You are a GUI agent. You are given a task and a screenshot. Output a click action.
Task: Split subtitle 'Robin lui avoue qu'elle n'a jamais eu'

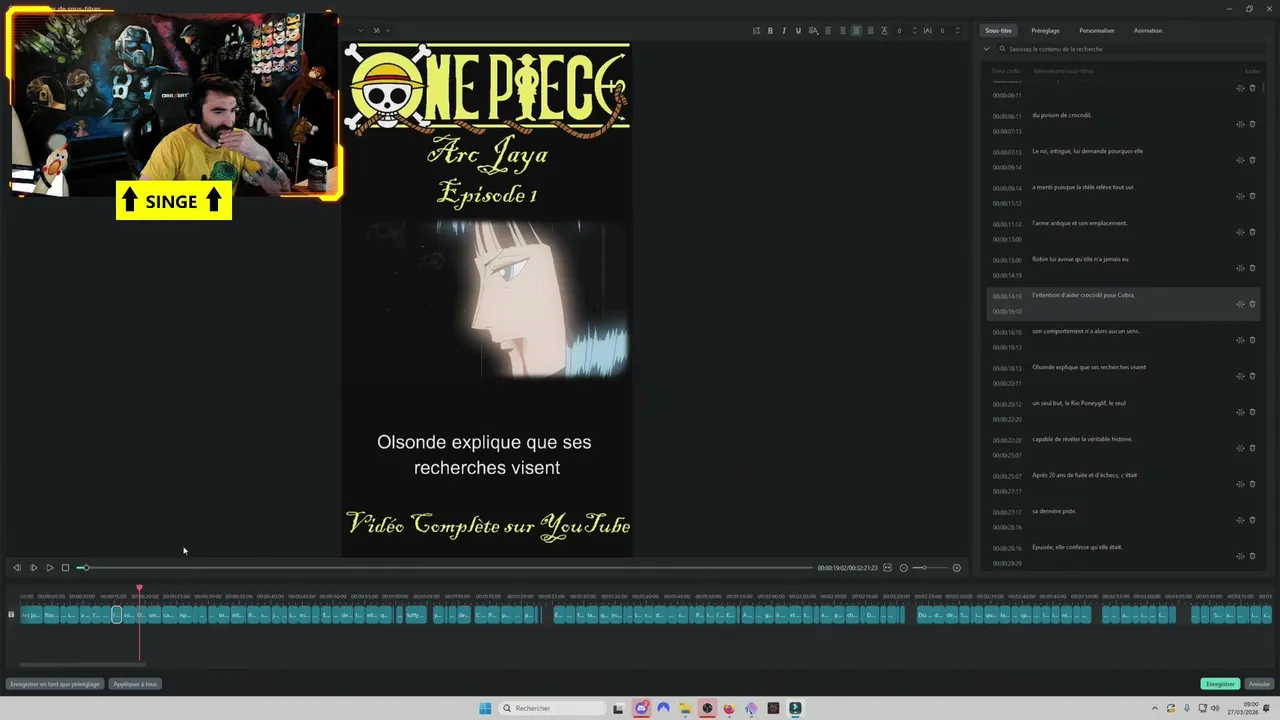1240,268
